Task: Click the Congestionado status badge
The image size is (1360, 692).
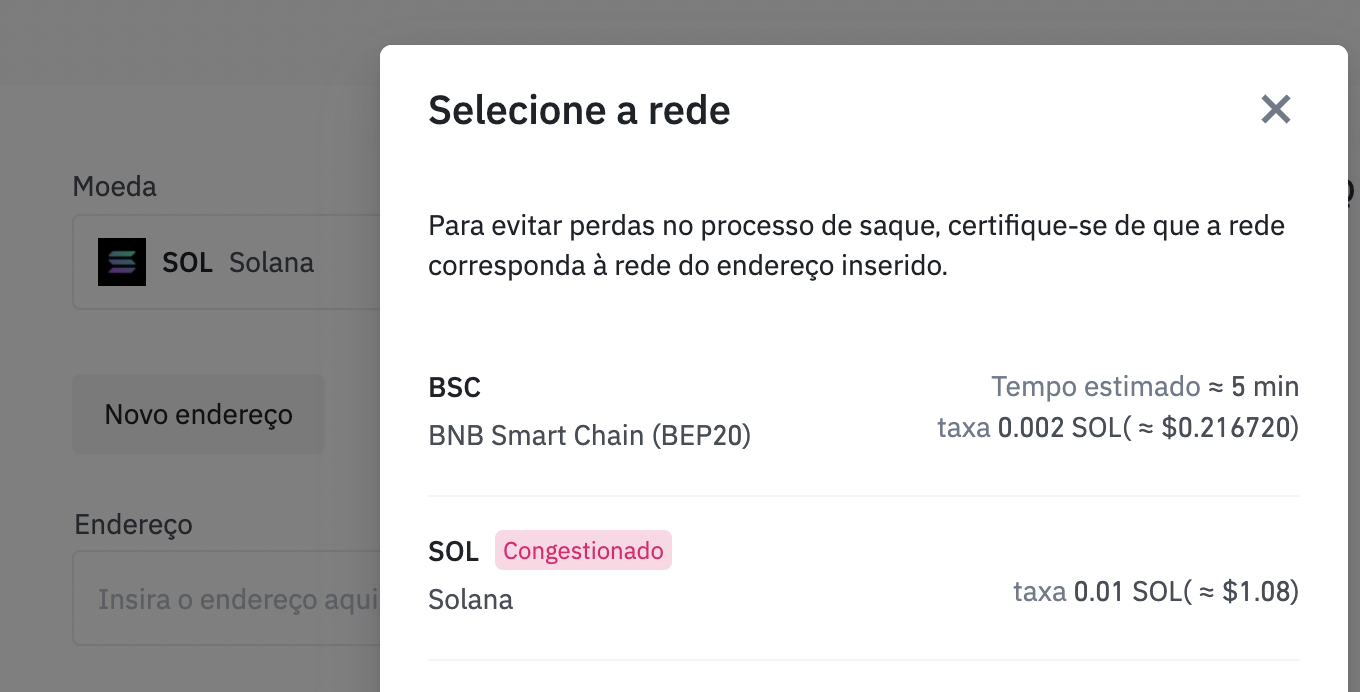Action: [x=583, y=550]
